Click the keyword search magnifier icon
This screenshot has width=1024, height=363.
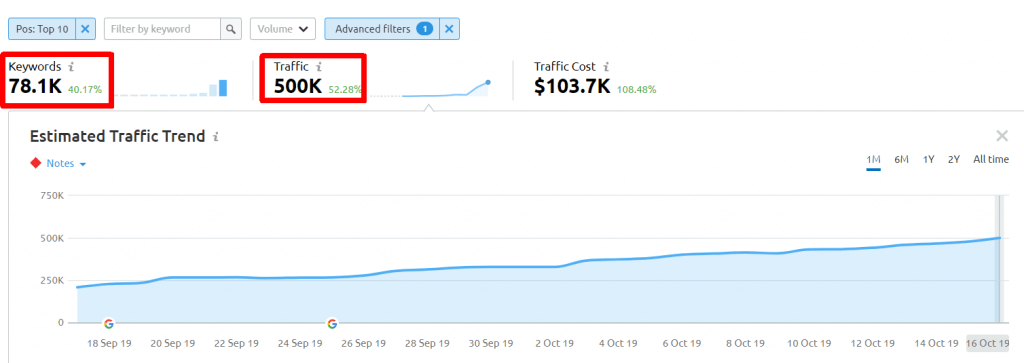(231, 29)
